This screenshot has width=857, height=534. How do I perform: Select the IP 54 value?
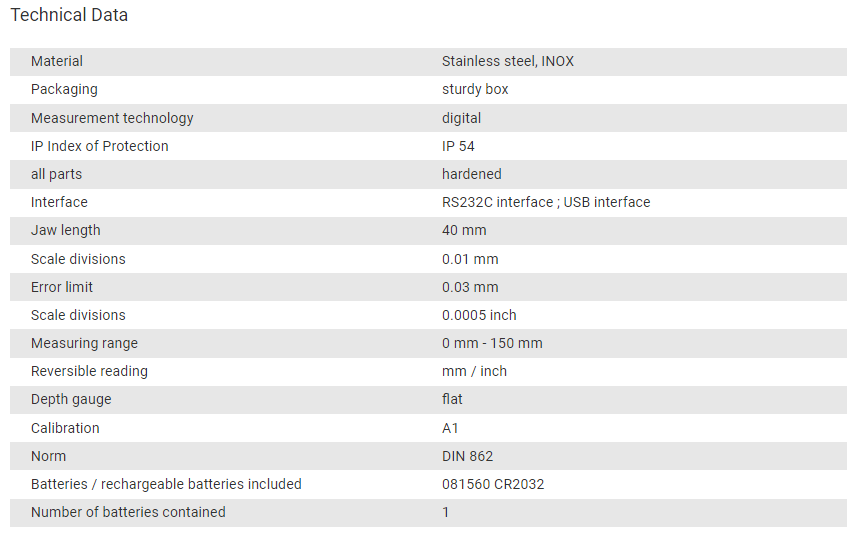point(458,146)
